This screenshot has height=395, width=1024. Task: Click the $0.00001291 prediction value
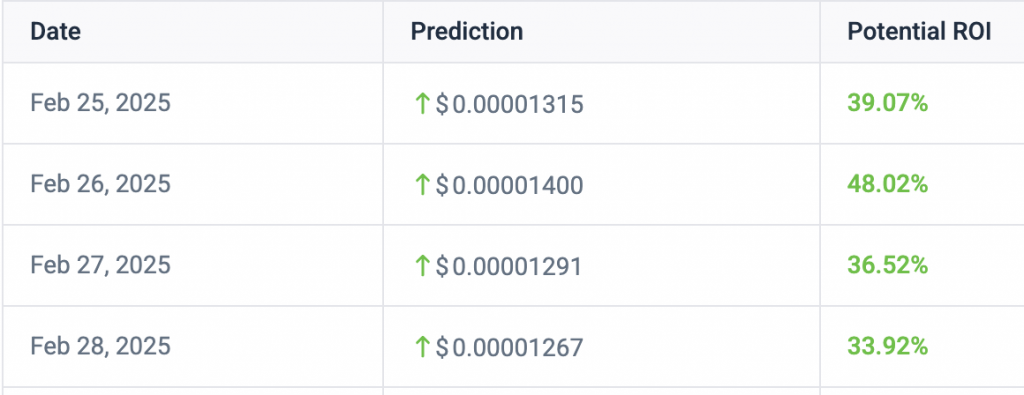[509, 266]
